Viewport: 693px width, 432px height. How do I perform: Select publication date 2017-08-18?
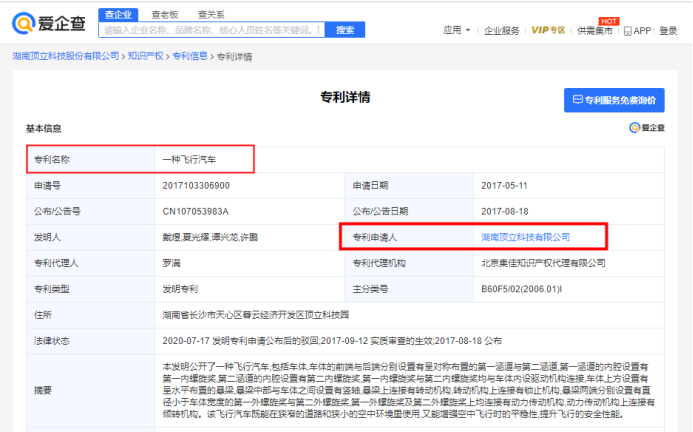(505, 211)
